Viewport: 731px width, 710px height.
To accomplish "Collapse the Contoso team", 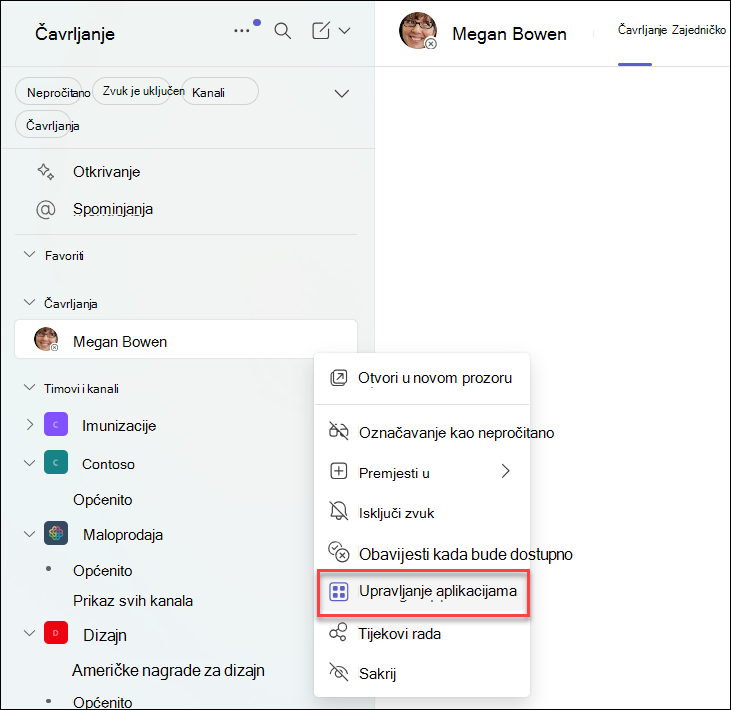I will 29,463.
